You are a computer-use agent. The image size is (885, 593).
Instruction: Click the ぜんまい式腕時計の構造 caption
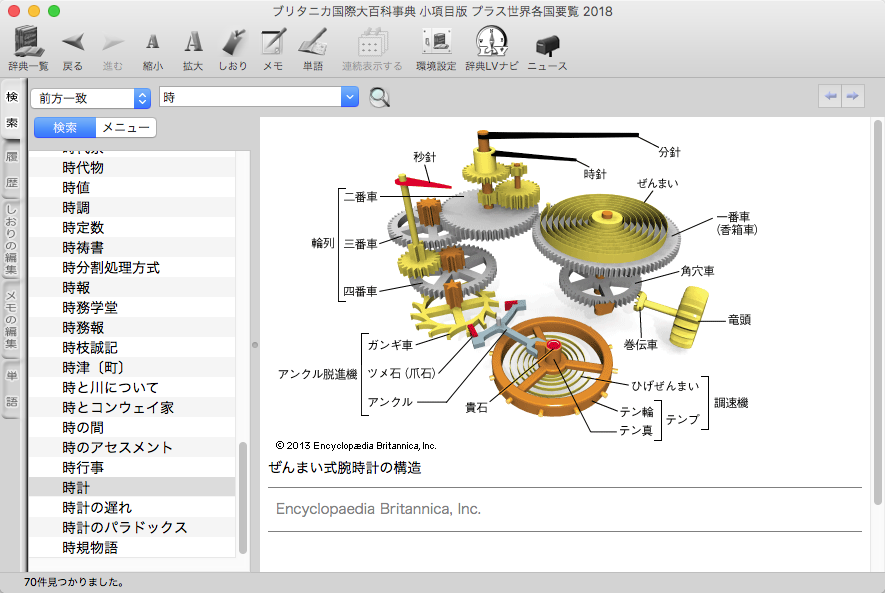coord(345,468)
